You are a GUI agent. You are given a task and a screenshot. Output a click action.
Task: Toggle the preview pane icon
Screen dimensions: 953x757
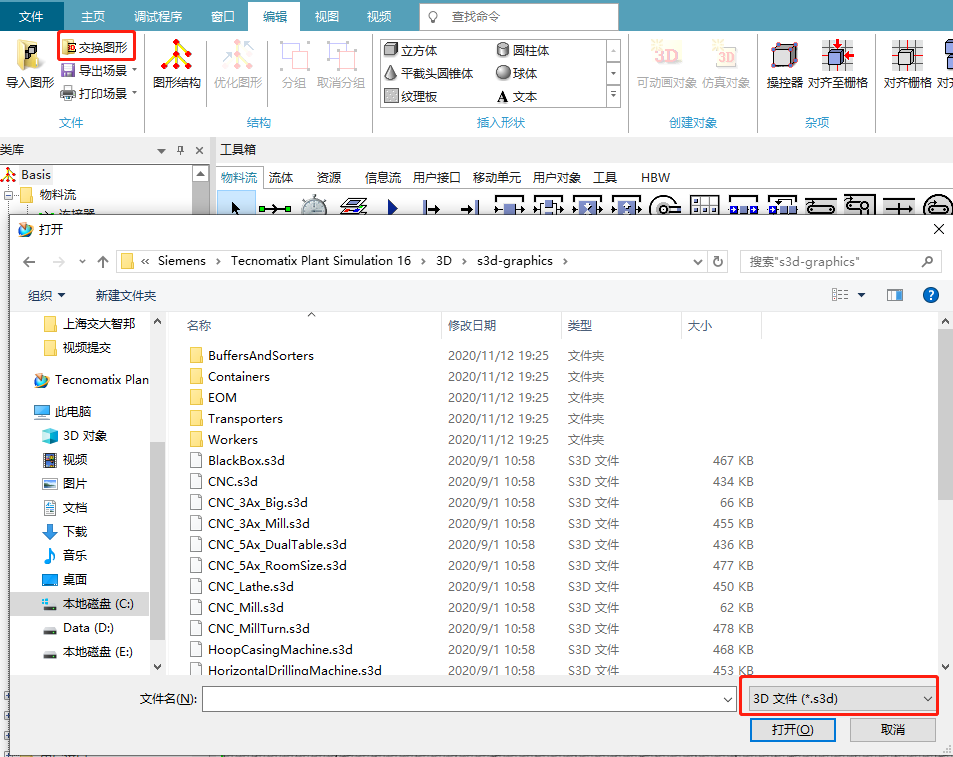click(895, 295)
